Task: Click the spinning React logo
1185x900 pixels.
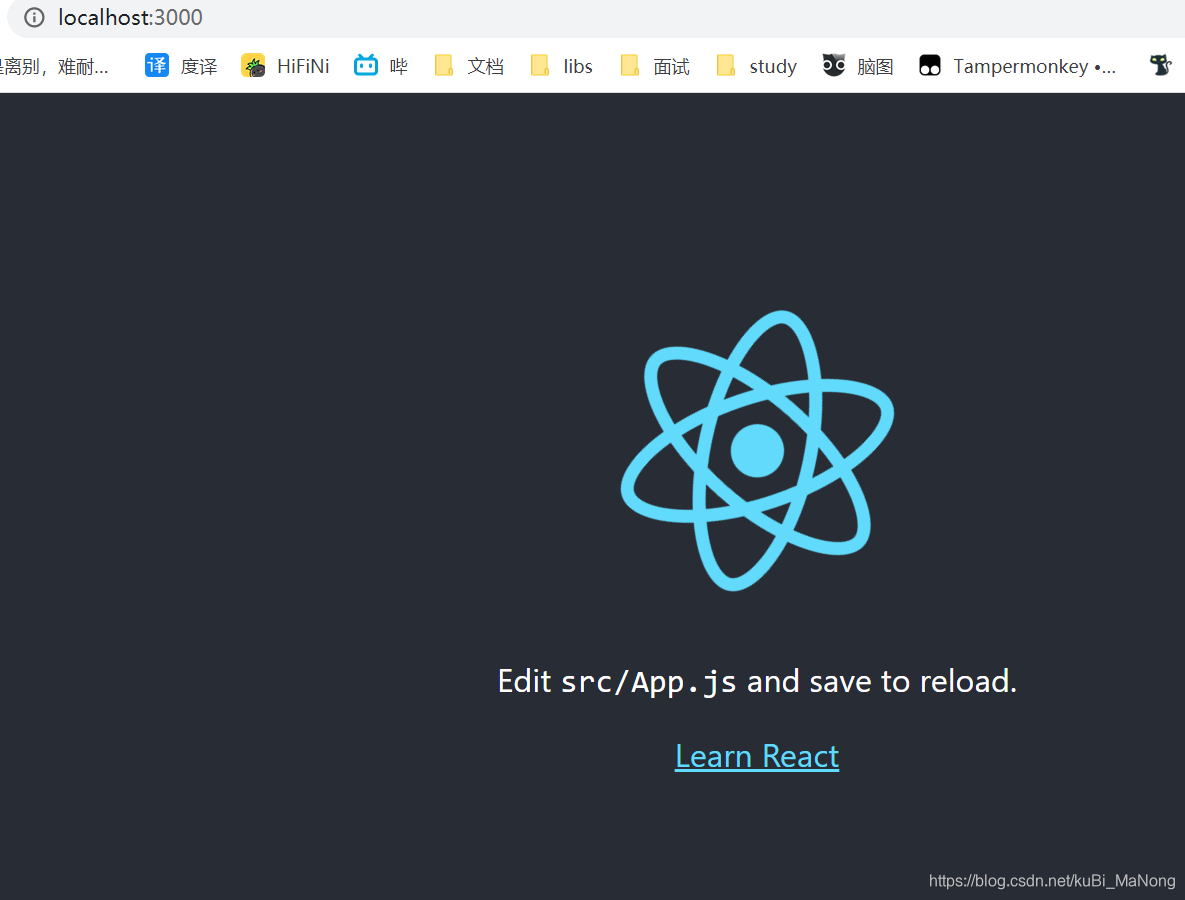Action: [757, 450]
